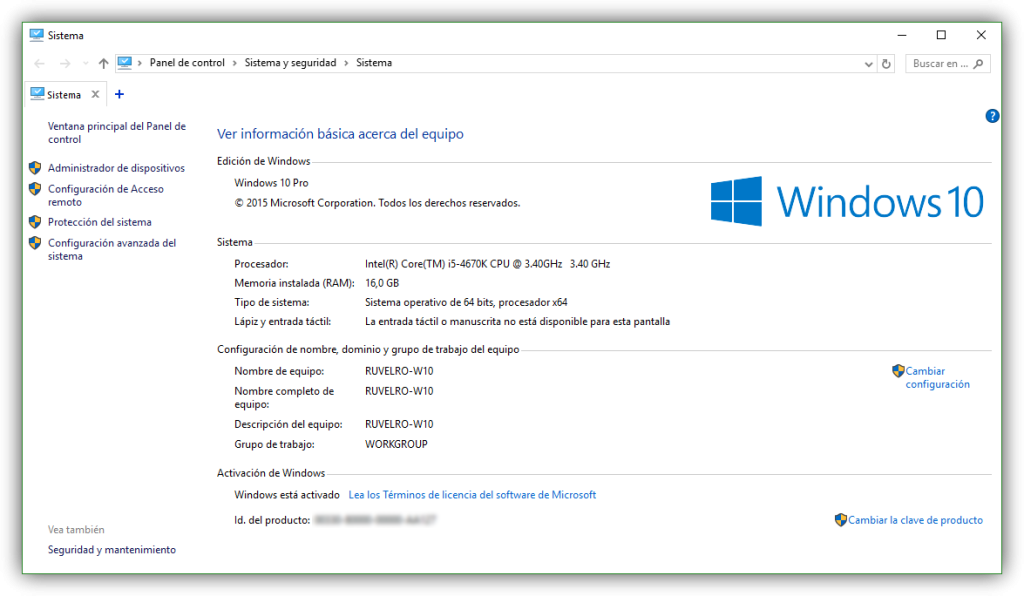
Task: Open Configuración de Acceso remoto
Action: (105, 195)
